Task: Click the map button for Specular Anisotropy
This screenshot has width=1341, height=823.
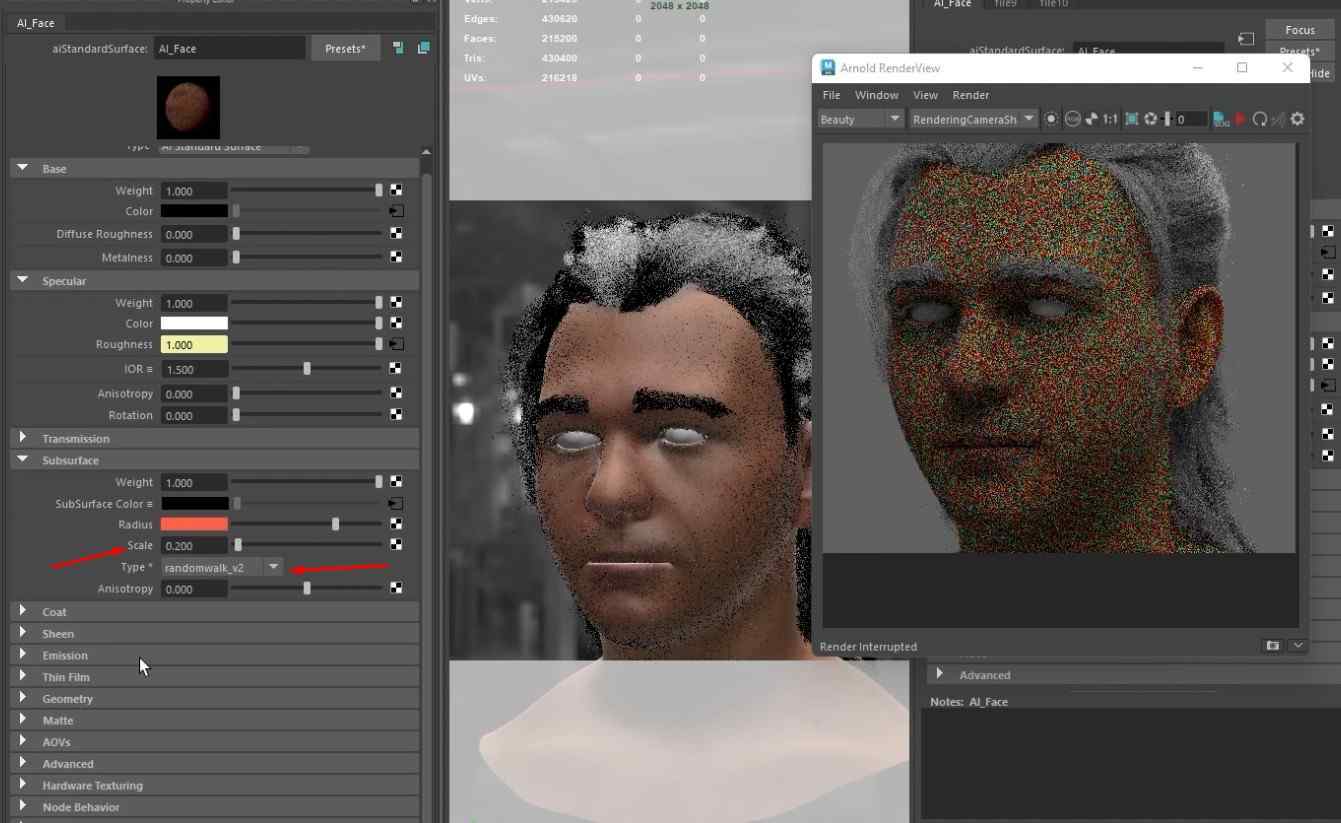Action: (x=396, y=393)
